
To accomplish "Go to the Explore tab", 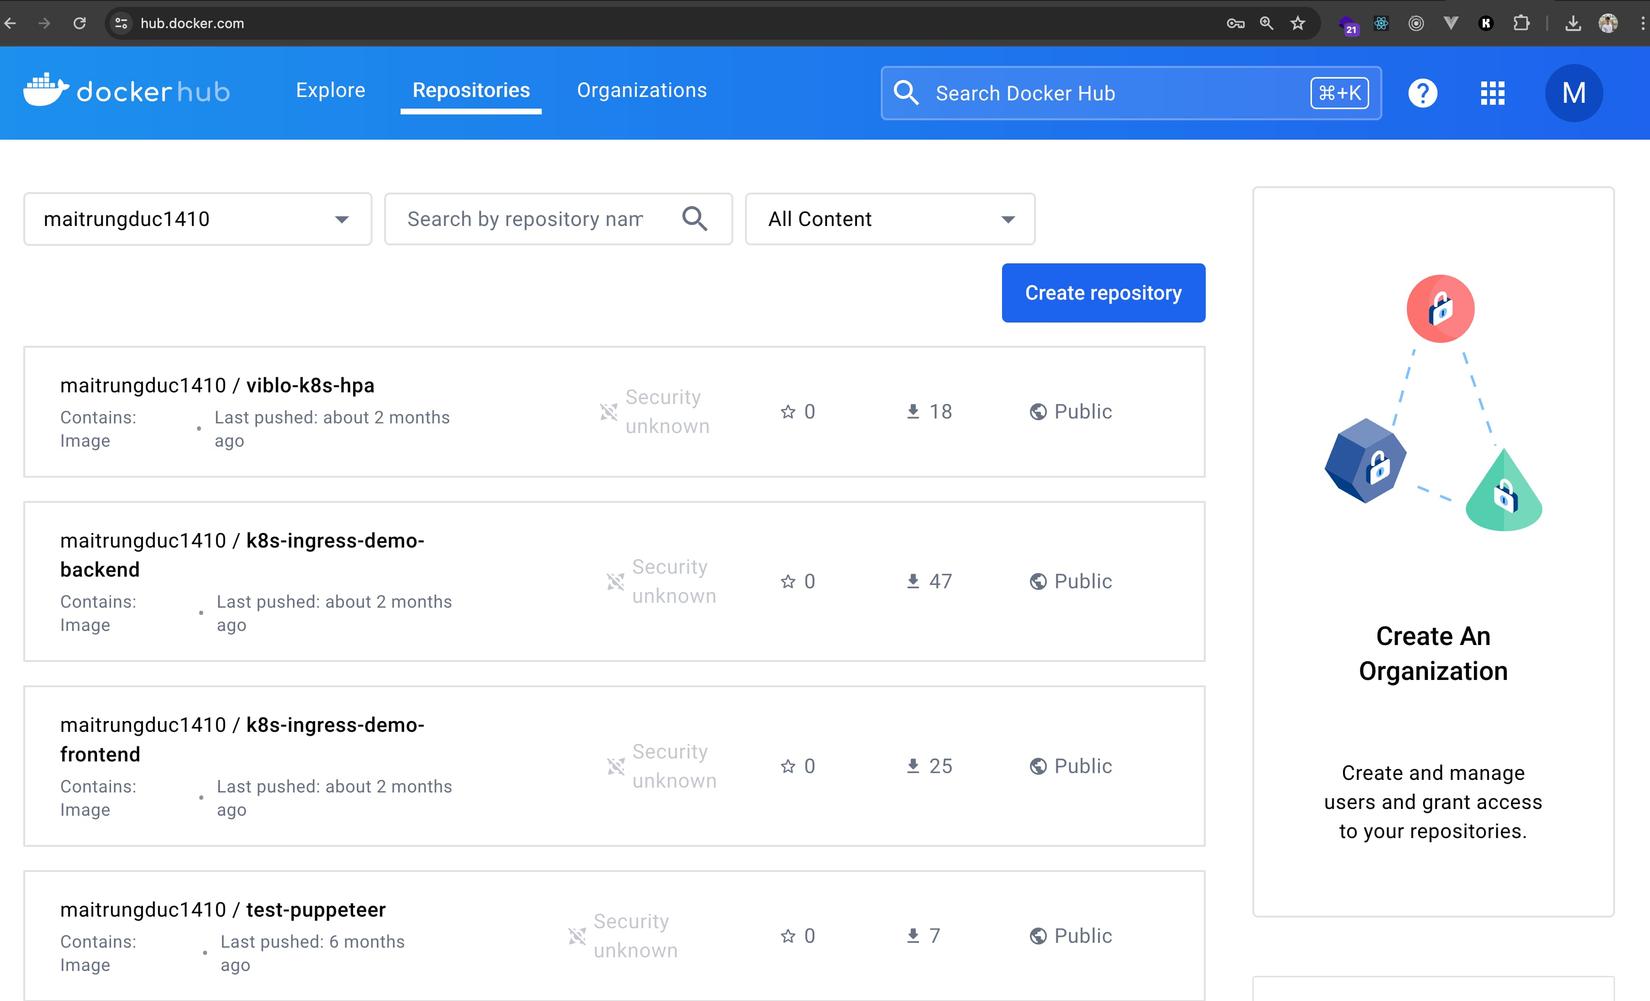I will (x=331, y=90).
